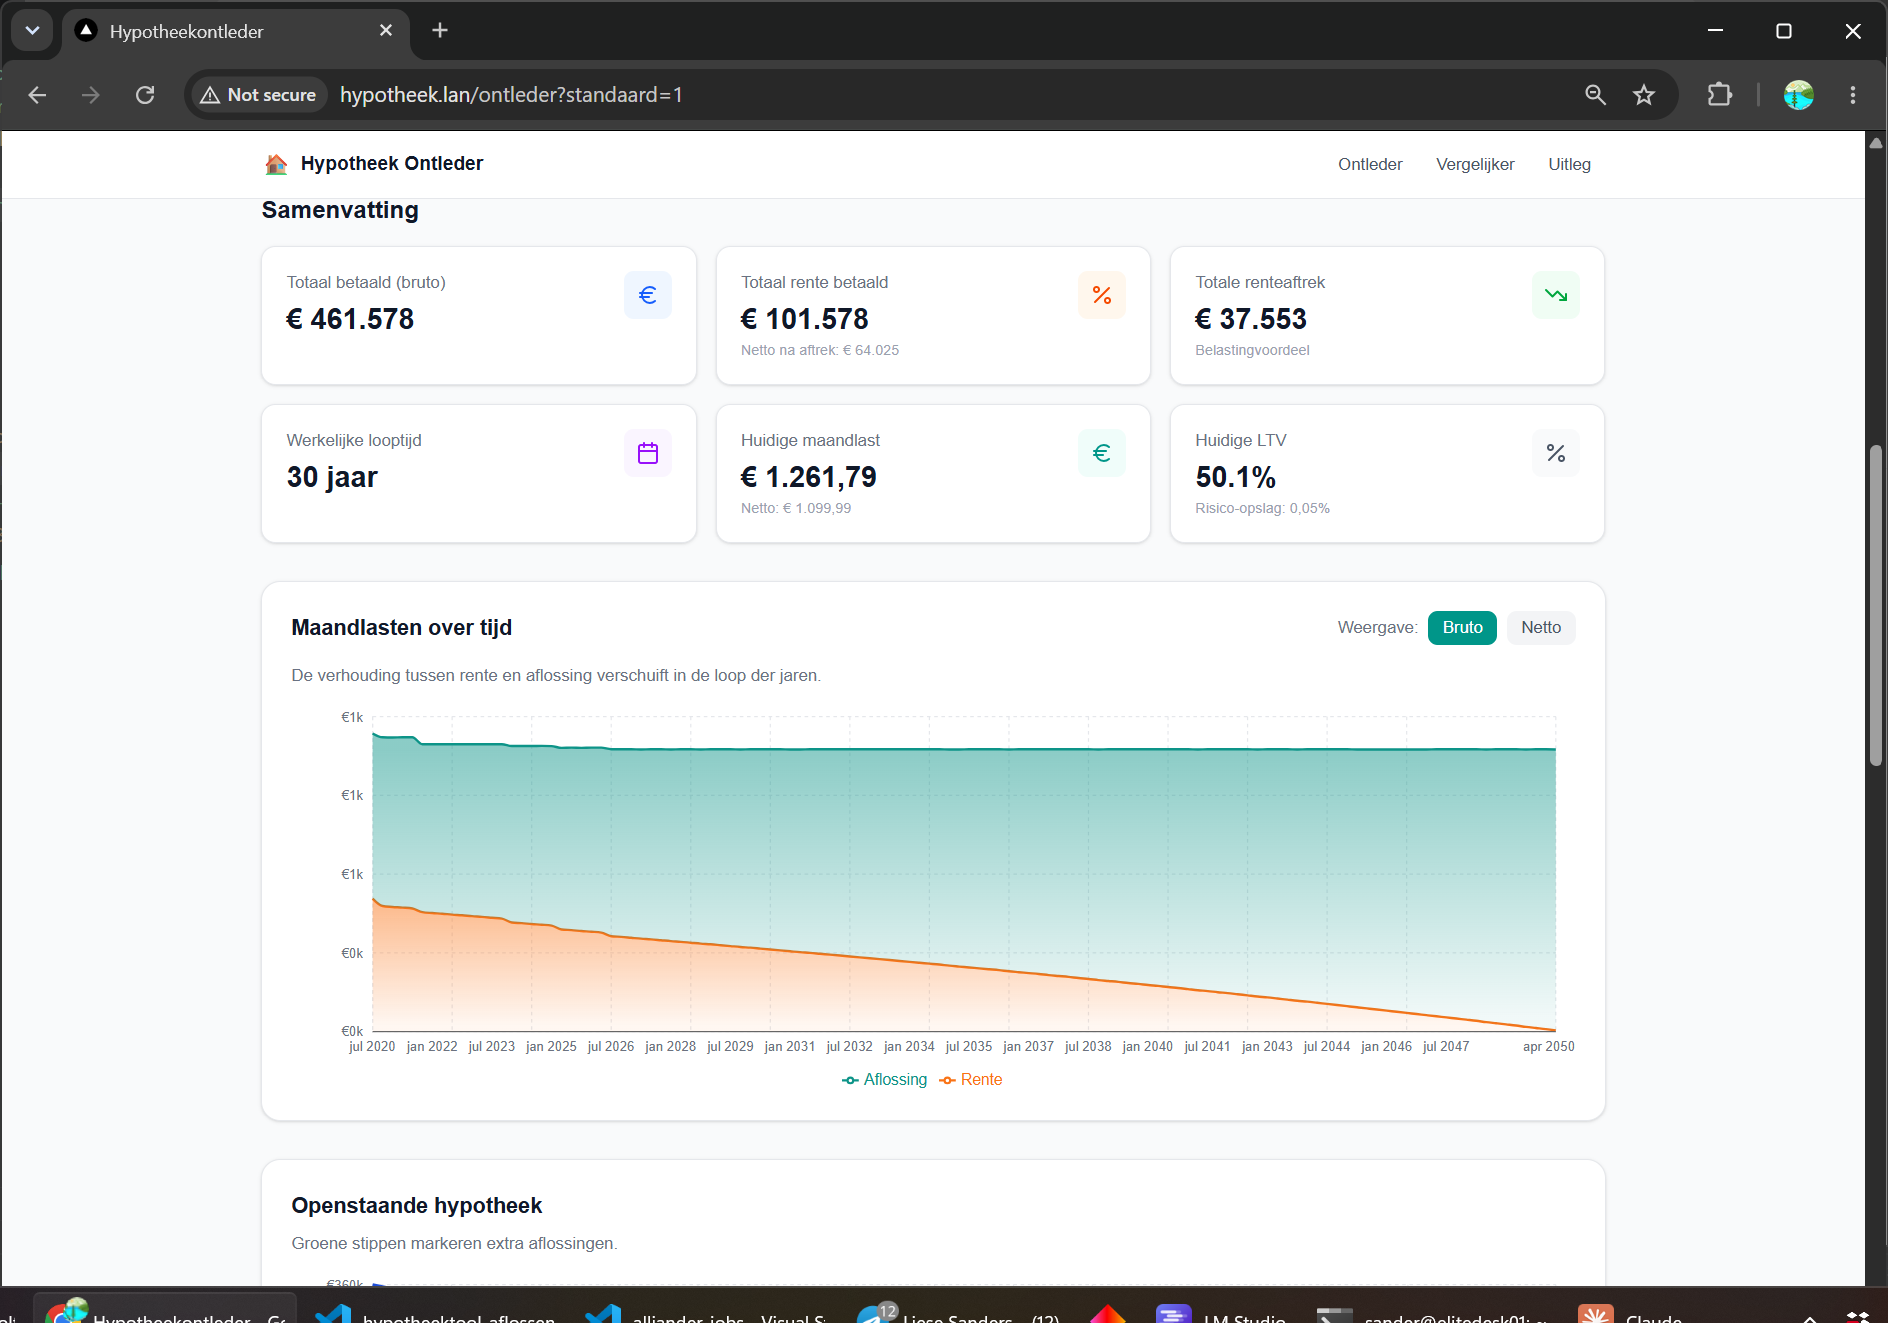Image resolution: width=1888 pixels, height=1323 pixels.
Task: Click the 'jul 2020' axis label
Action: 372,1047
